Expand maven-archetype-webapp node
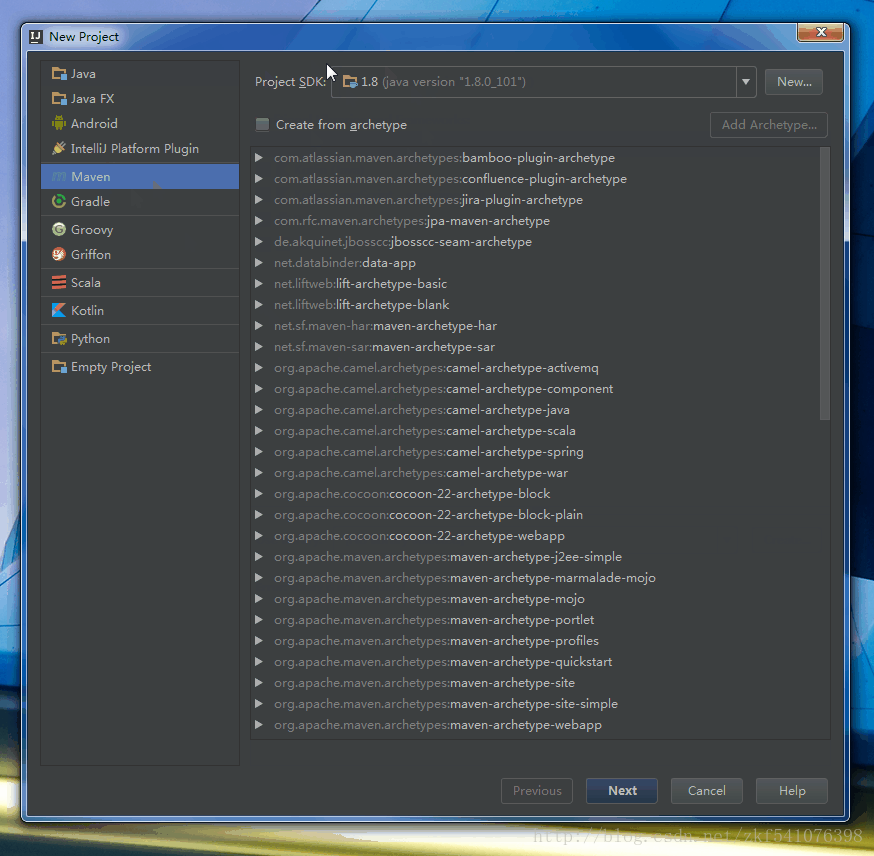Screen dimensions: 874x856 [x=259, y=724]
